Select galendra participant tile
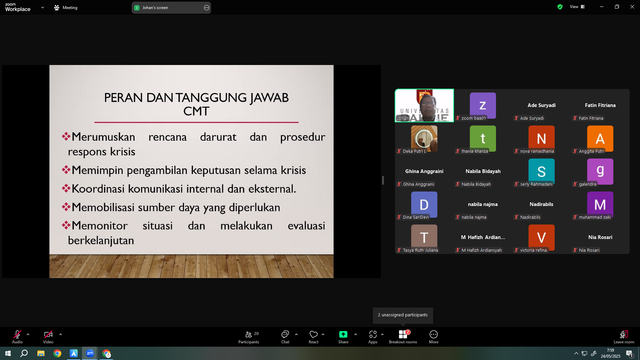The image size is (640, 360). tap(600, 171)
